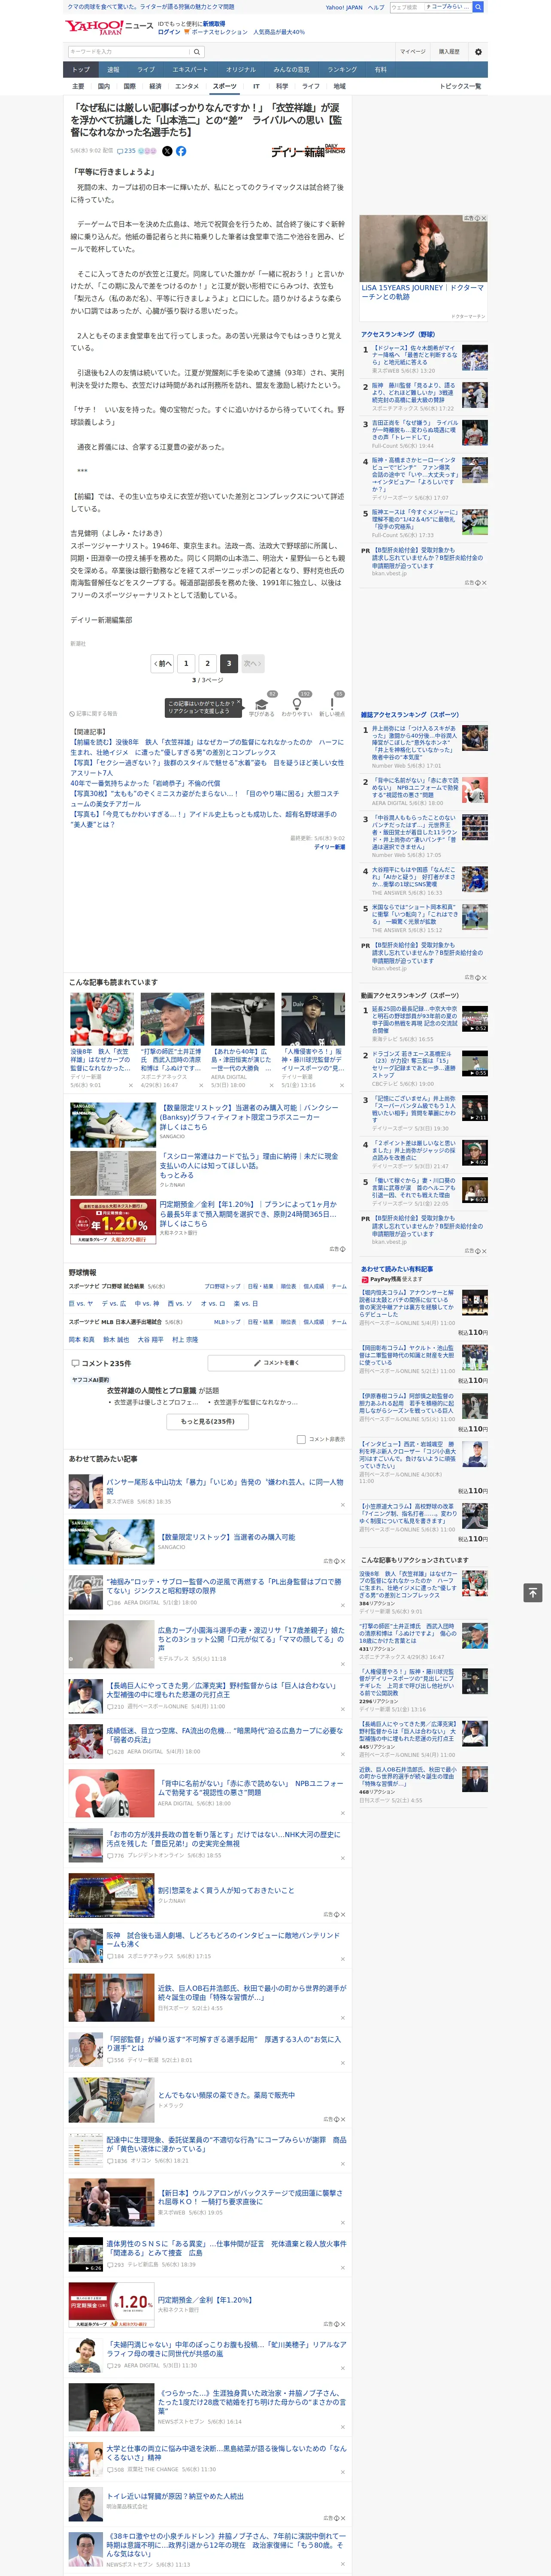Select the ライブ navigation tab
This screenshot has width=551, height=2576.
click(146, 70)
